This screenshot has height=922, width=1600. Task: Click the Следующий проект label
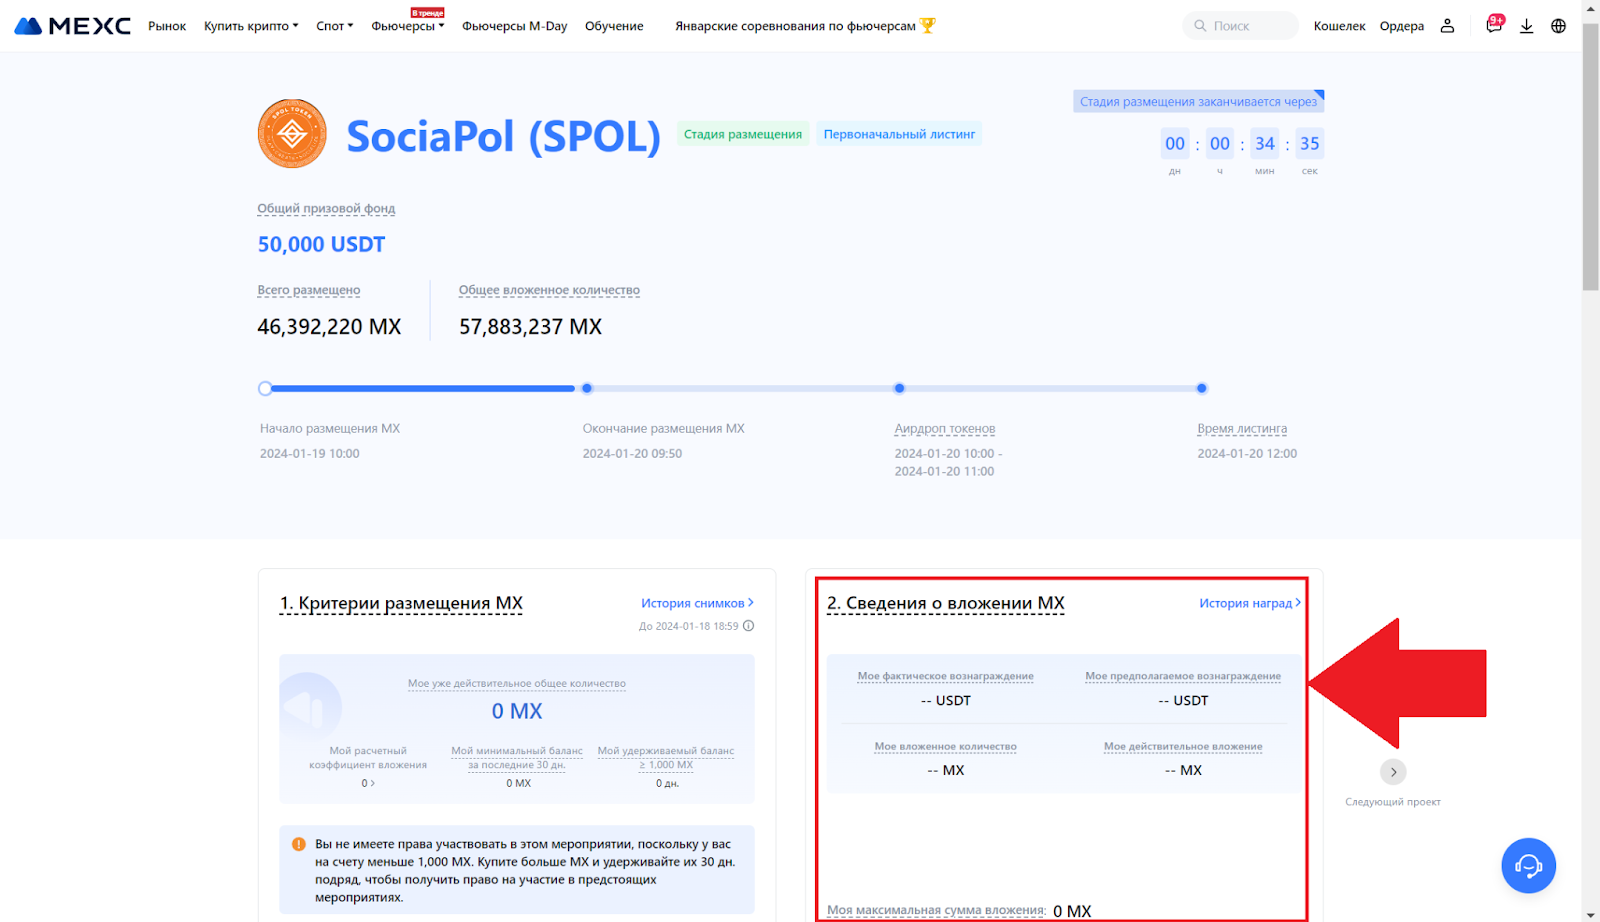(1393, 802)
